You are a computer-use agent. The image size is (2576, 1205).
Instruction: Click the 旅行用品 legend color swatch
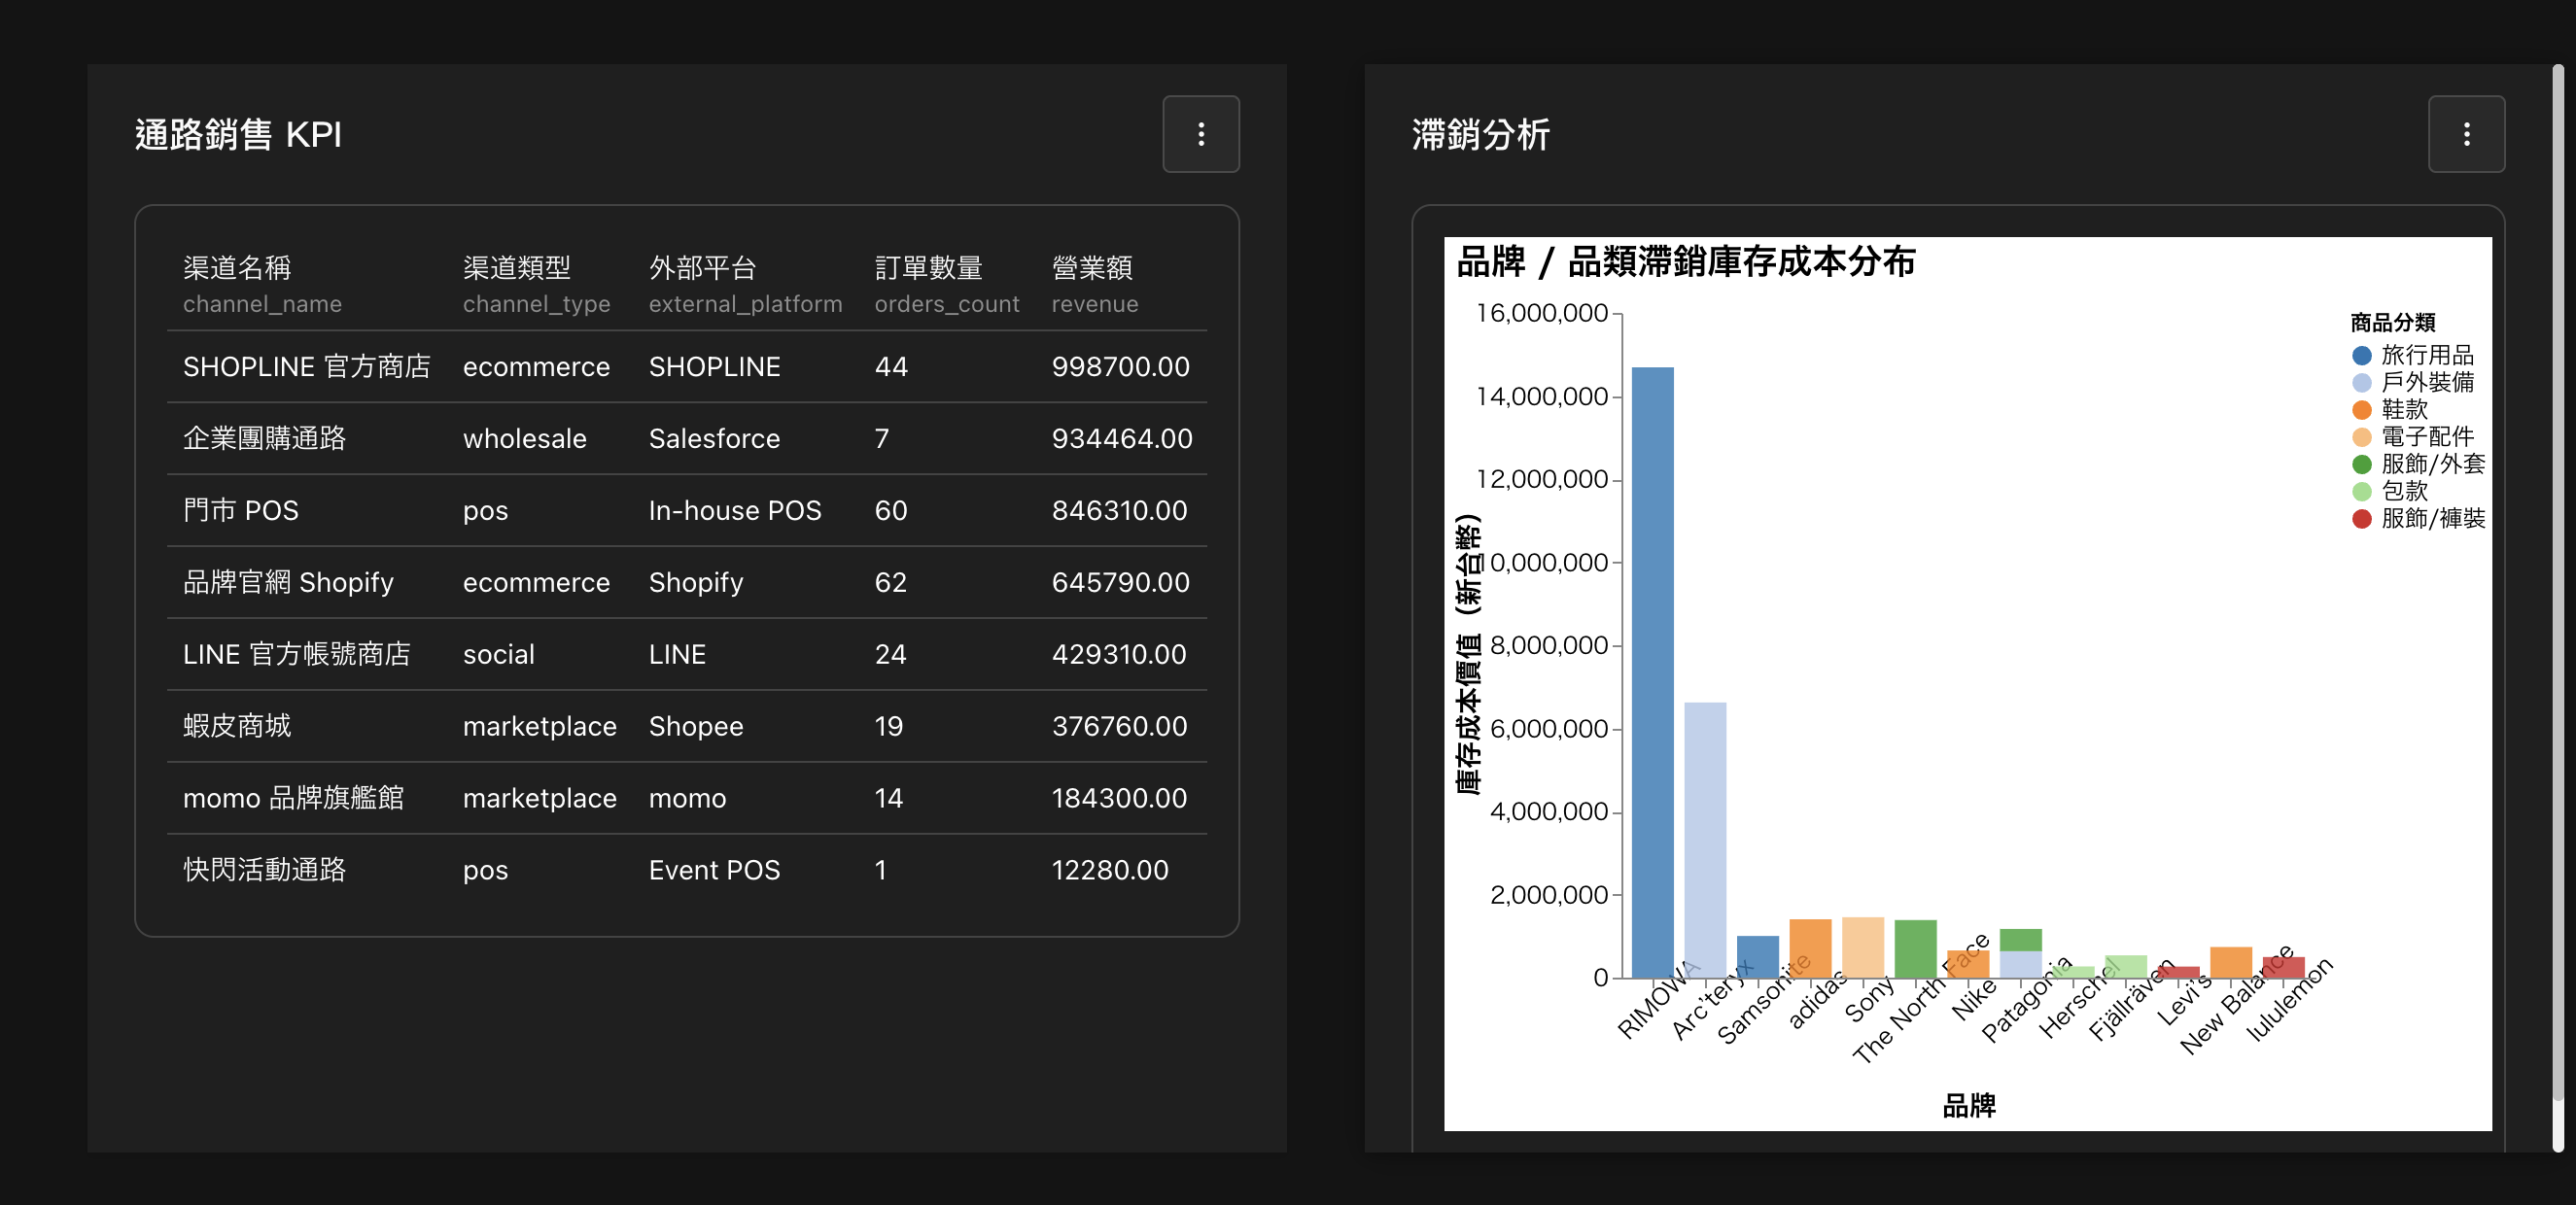(2361, 355)
